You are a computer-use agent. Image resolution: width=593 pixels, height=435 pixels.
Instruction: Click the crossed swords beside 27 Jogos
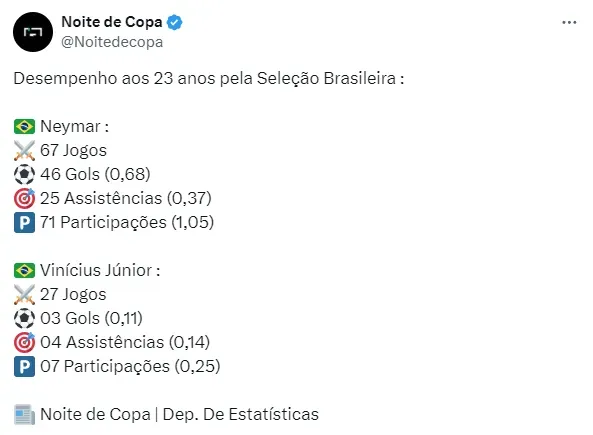[24, 295]
